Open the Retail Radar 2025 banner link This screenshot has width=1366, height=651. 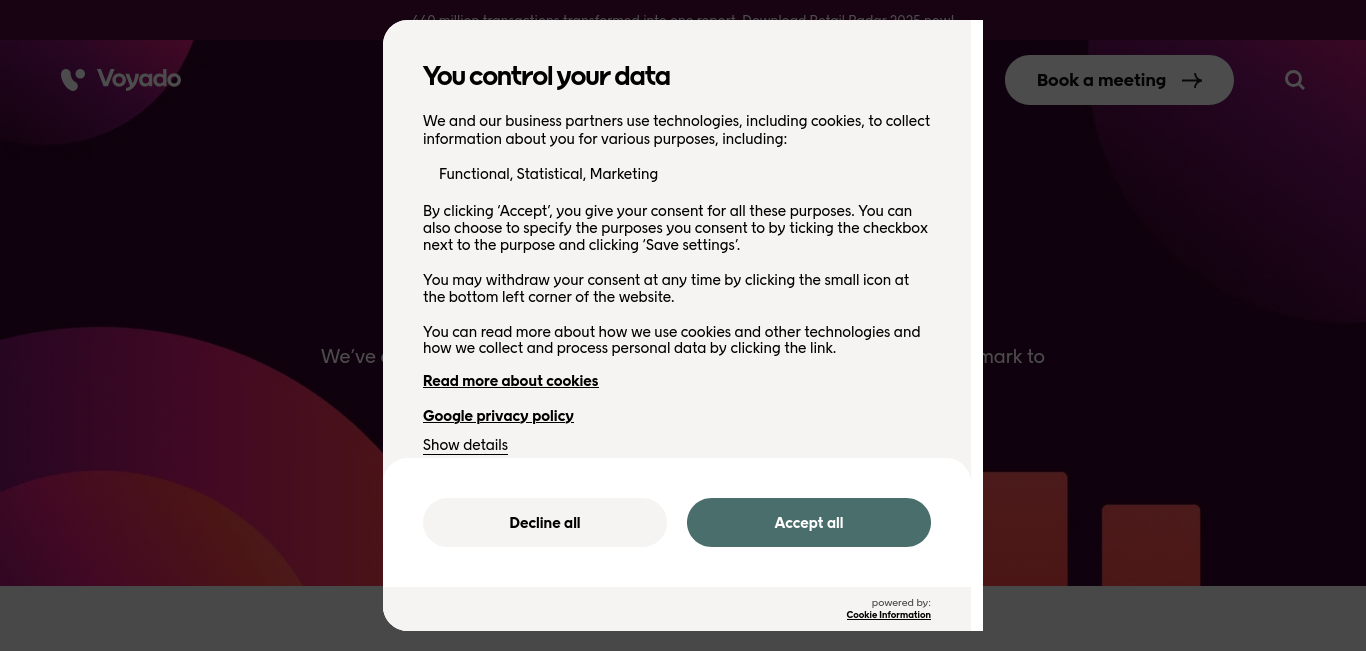coord(682,20)
